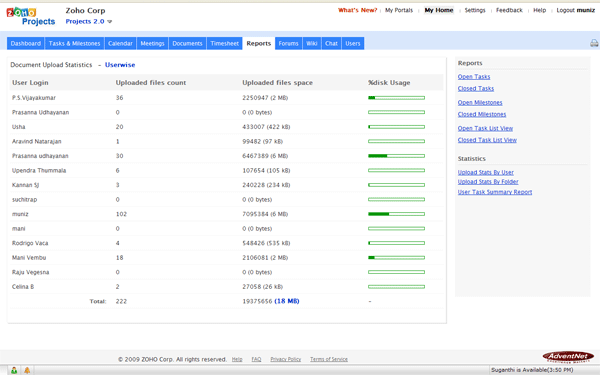Open the Open Tasks report

474,77
